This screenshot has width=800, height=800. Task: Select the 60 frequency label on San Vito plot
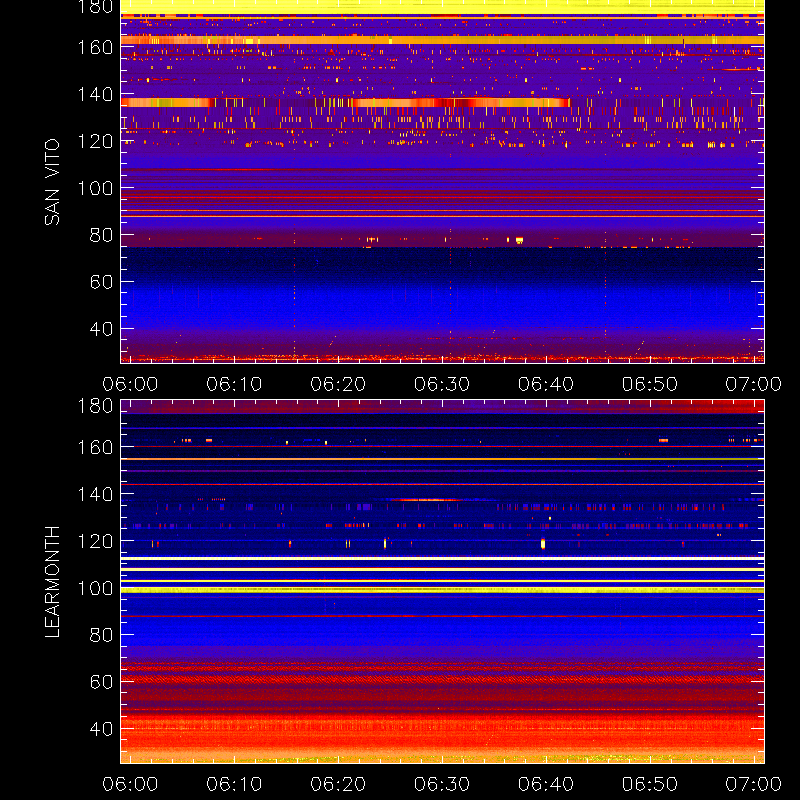(102, 282)
